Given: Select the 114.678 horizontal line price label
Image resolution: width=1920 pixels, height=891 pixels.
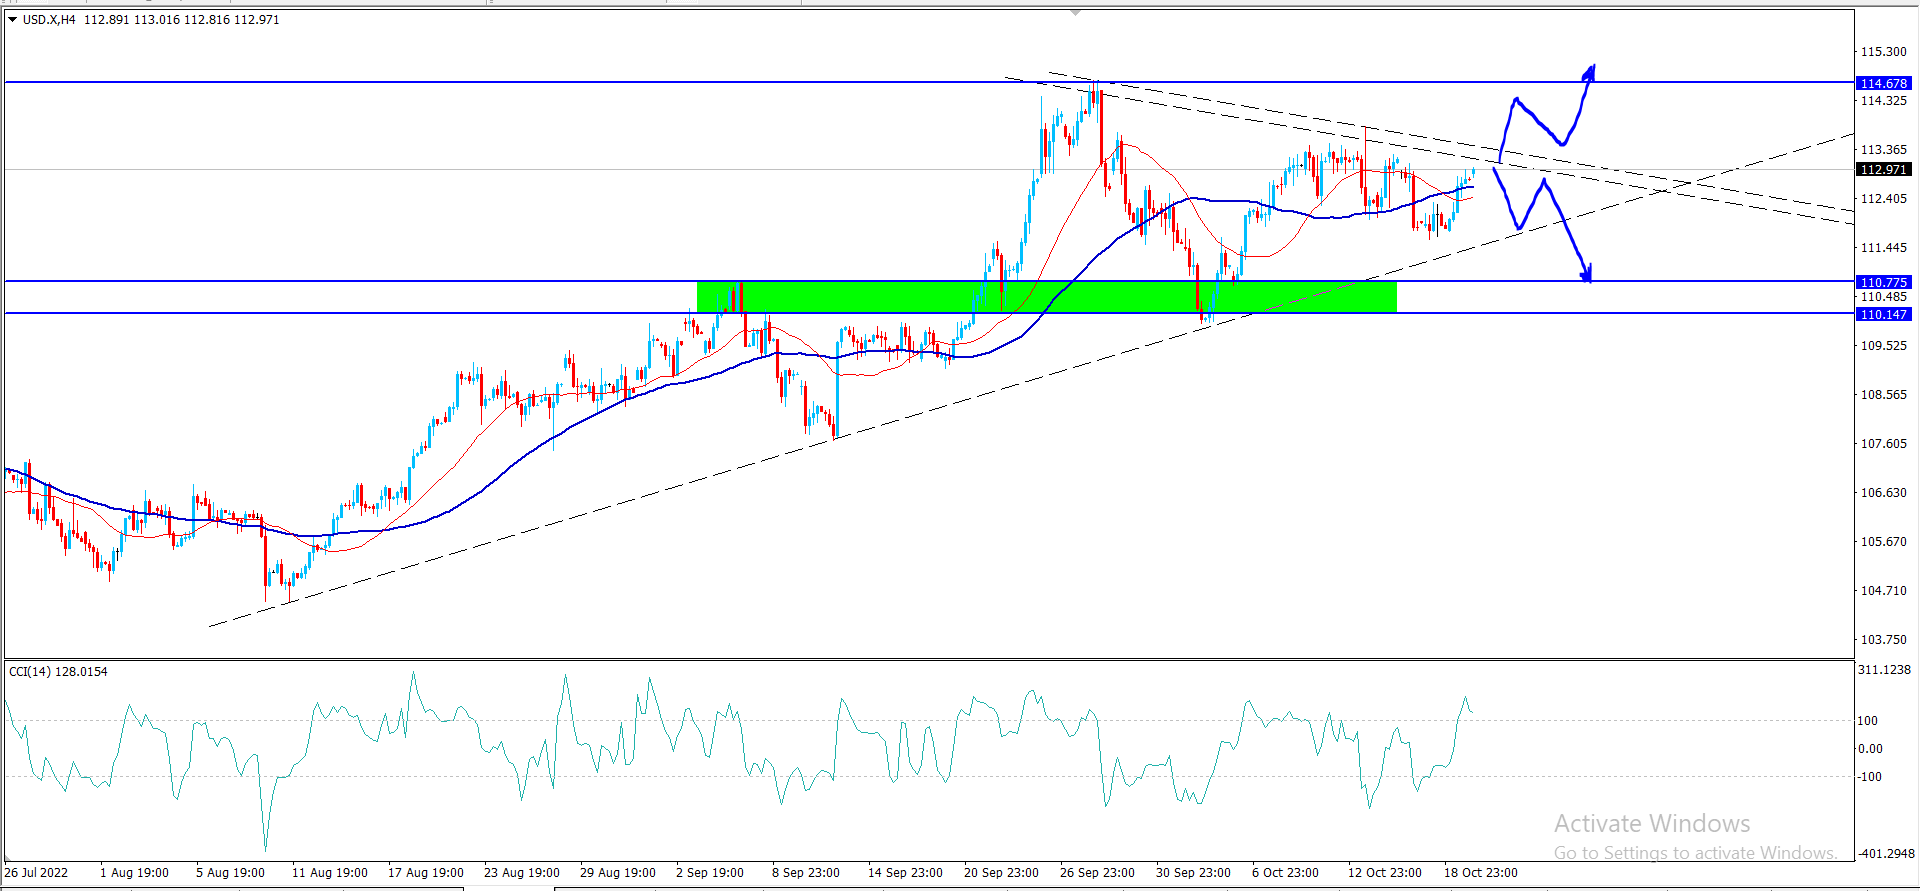Looking at the screenshot, I should [1883, 83].
